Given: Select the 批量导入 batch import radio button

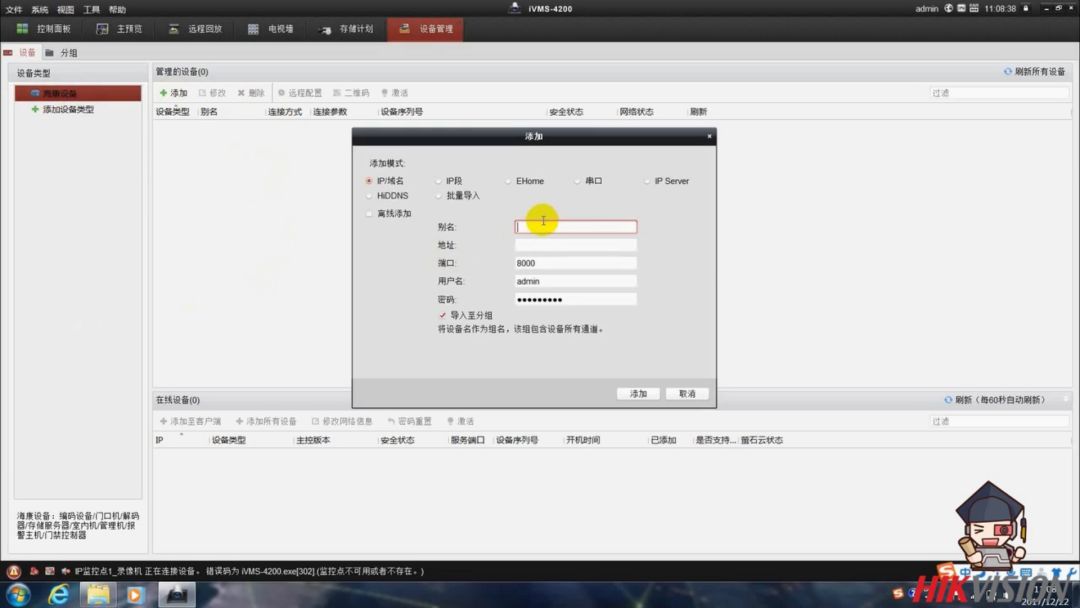Looking at the screenshot, I should [439, 196].
